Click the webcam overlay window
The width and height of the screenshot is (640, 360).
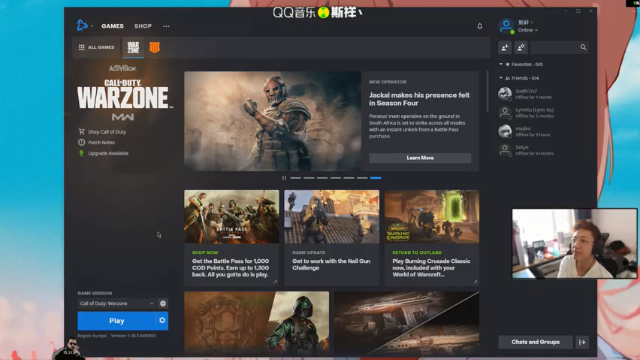(x=574, y=244)
